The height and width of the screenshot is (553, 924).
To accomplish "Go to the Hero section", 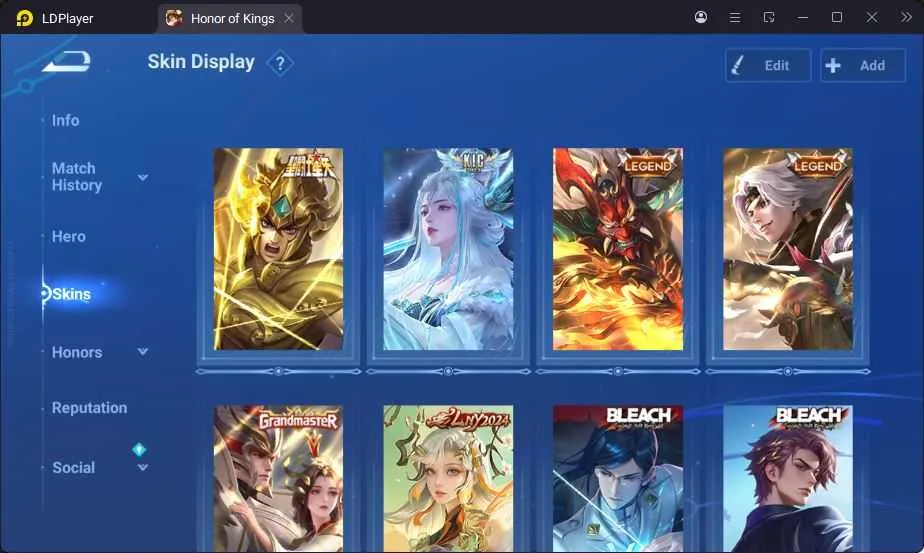I will 68,236.
